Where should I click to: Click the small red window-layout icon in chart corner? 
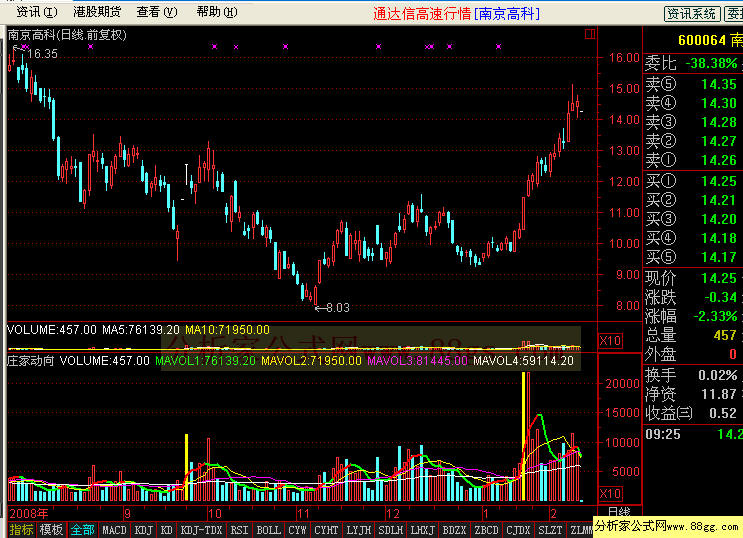(x=590, y=34)
